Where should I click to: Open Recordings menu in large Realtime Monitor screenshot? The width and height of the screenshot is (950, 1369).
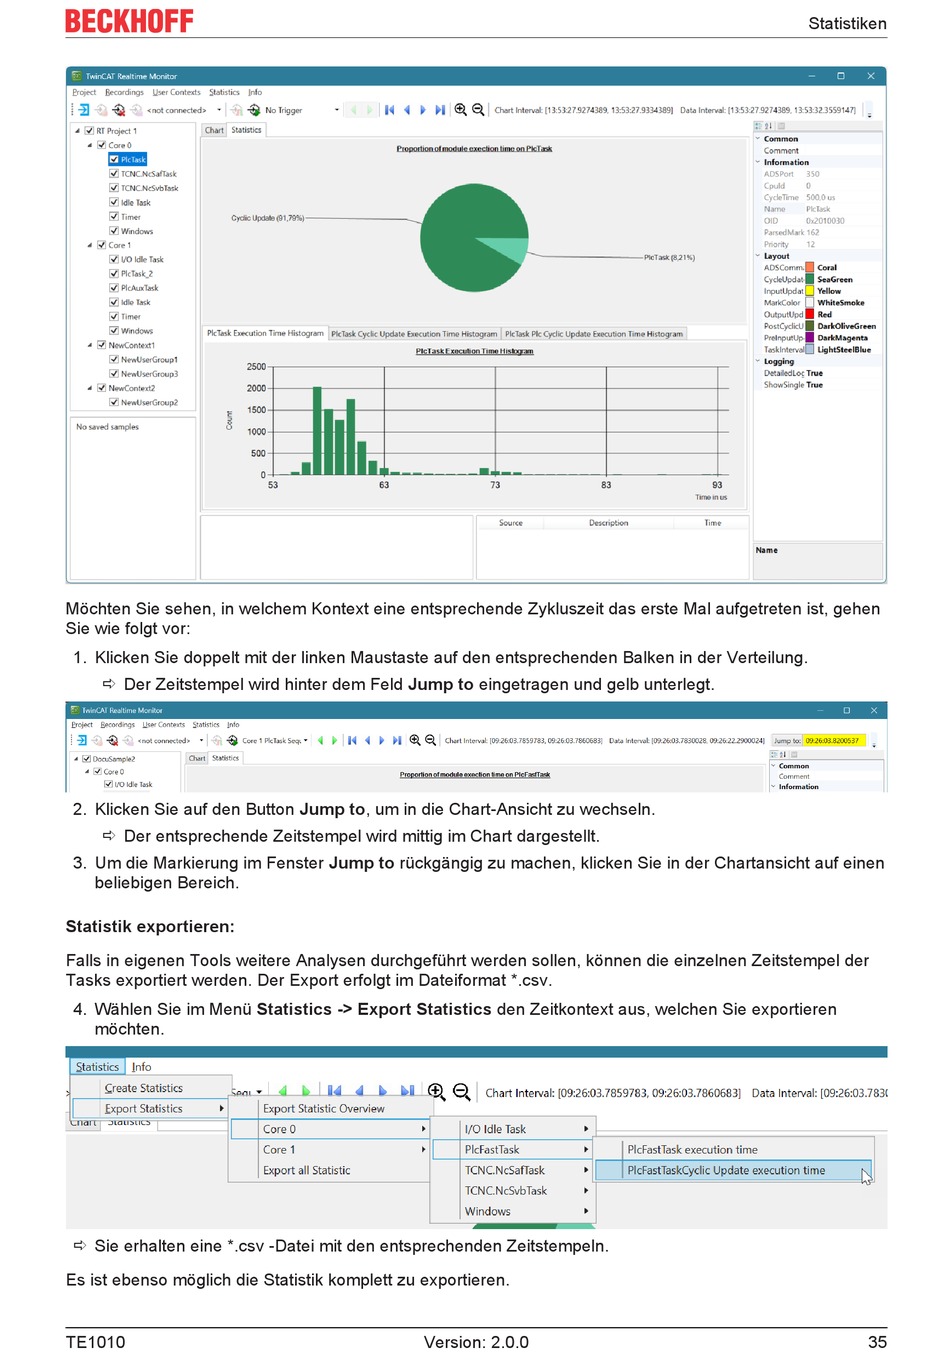pos(124,92)
